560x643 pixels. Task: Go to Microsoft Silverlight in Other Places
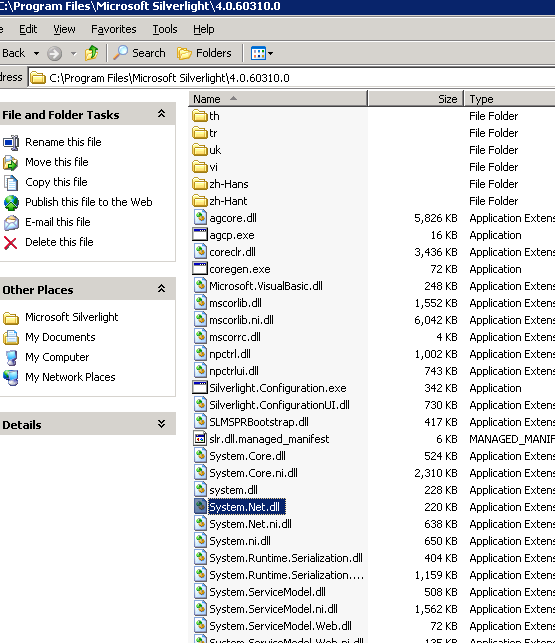(x=71, y=317)
